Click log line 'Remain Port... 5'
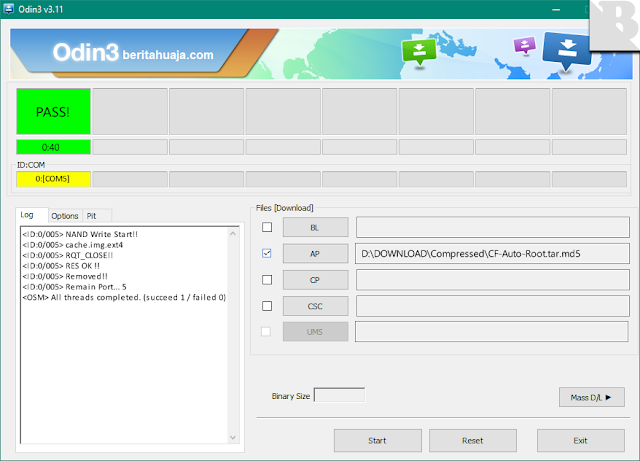The width and height of the screenshot is (640, 461). click(75, 287)
